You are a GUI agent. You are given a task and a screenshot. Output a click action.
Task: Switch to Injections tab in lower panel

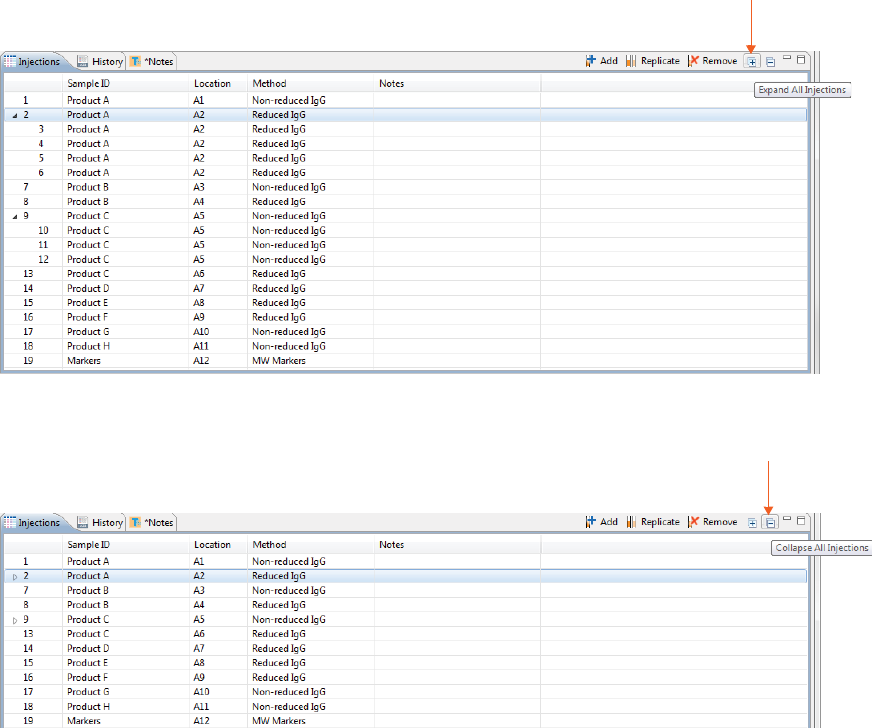[33, 523]
